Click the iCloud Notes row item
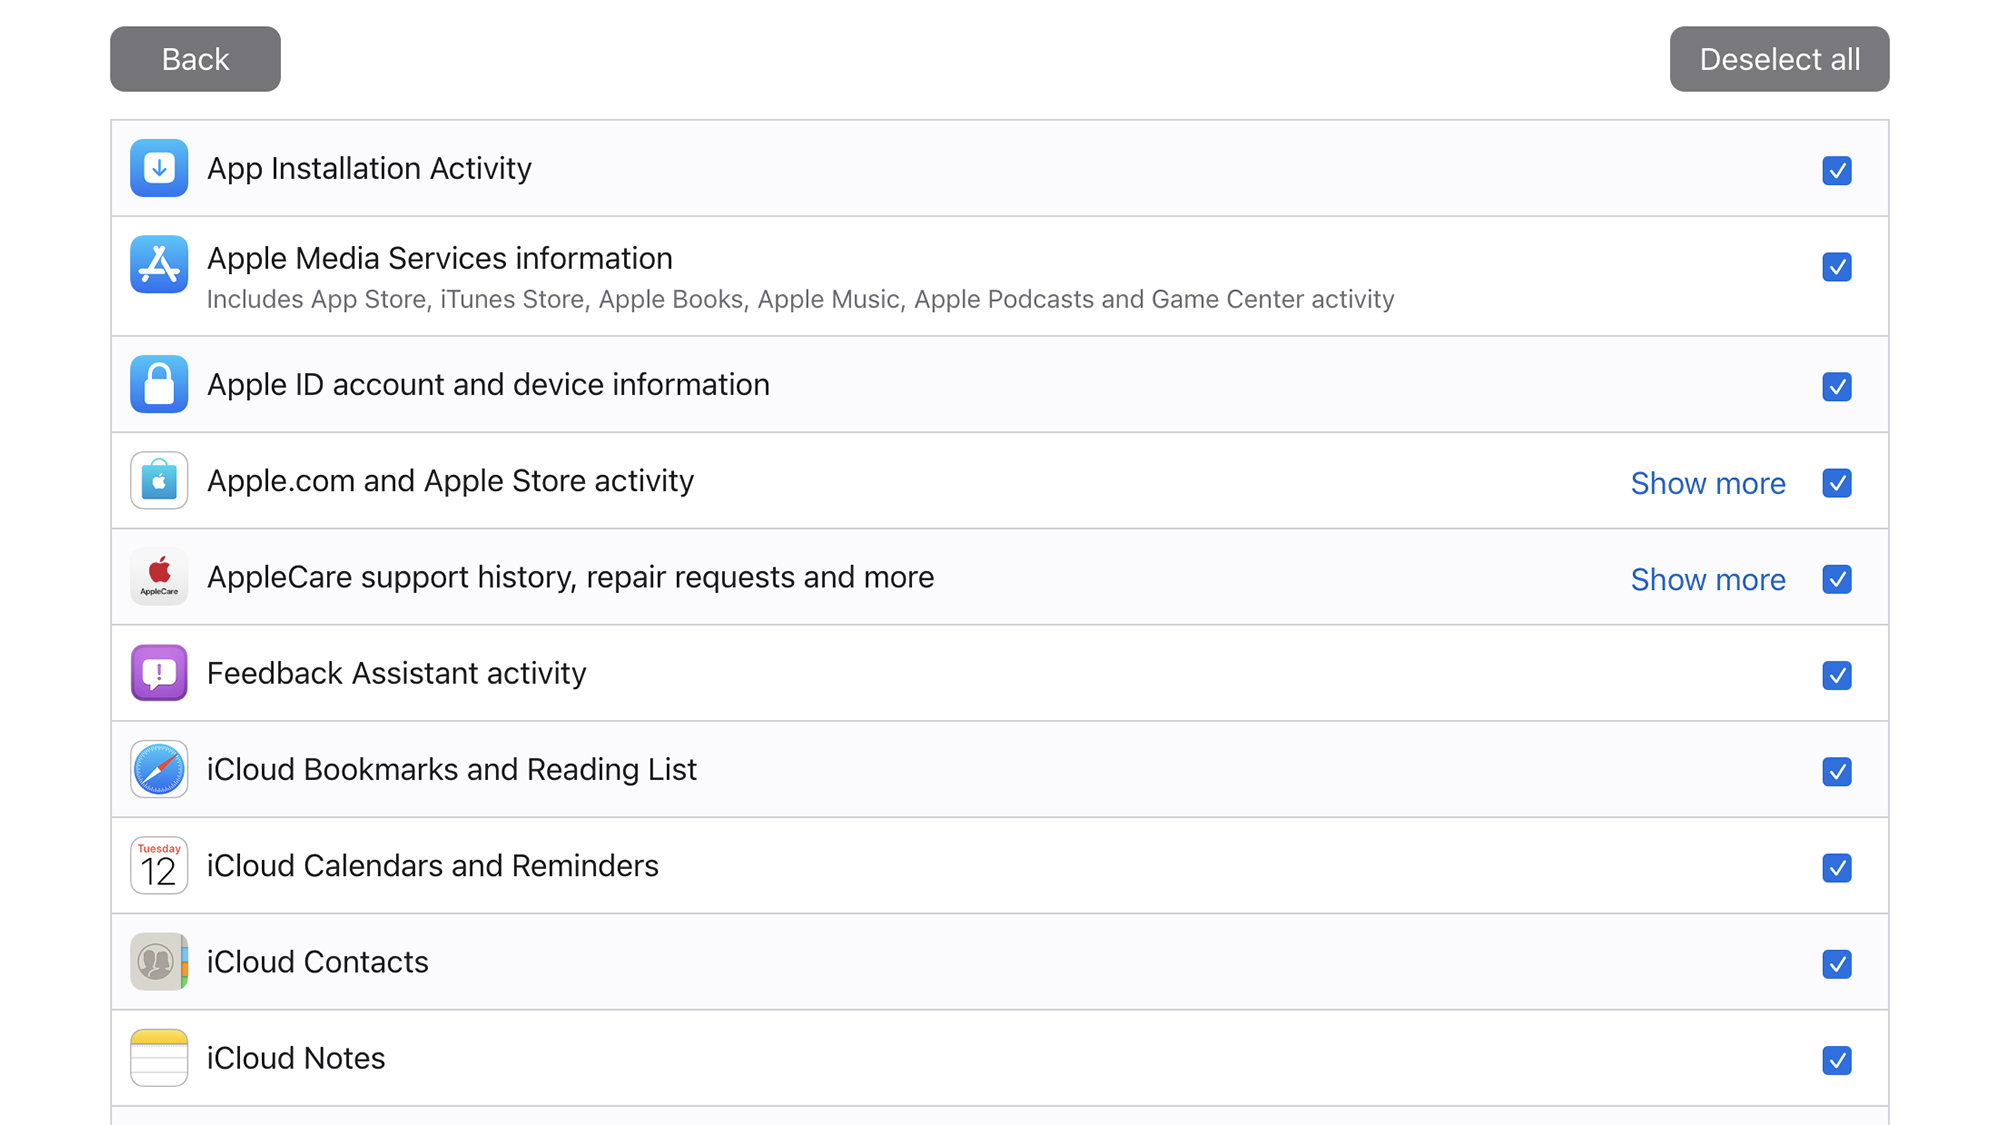This screenshot has width=2000, height=1125. coord(999,1058)
